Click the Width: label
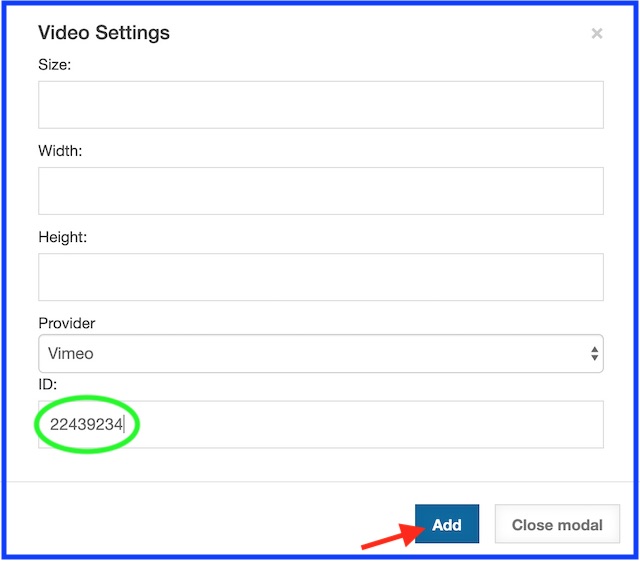This screenshot has height=562, width=640. pyautogui.click(x=59, y=151)
